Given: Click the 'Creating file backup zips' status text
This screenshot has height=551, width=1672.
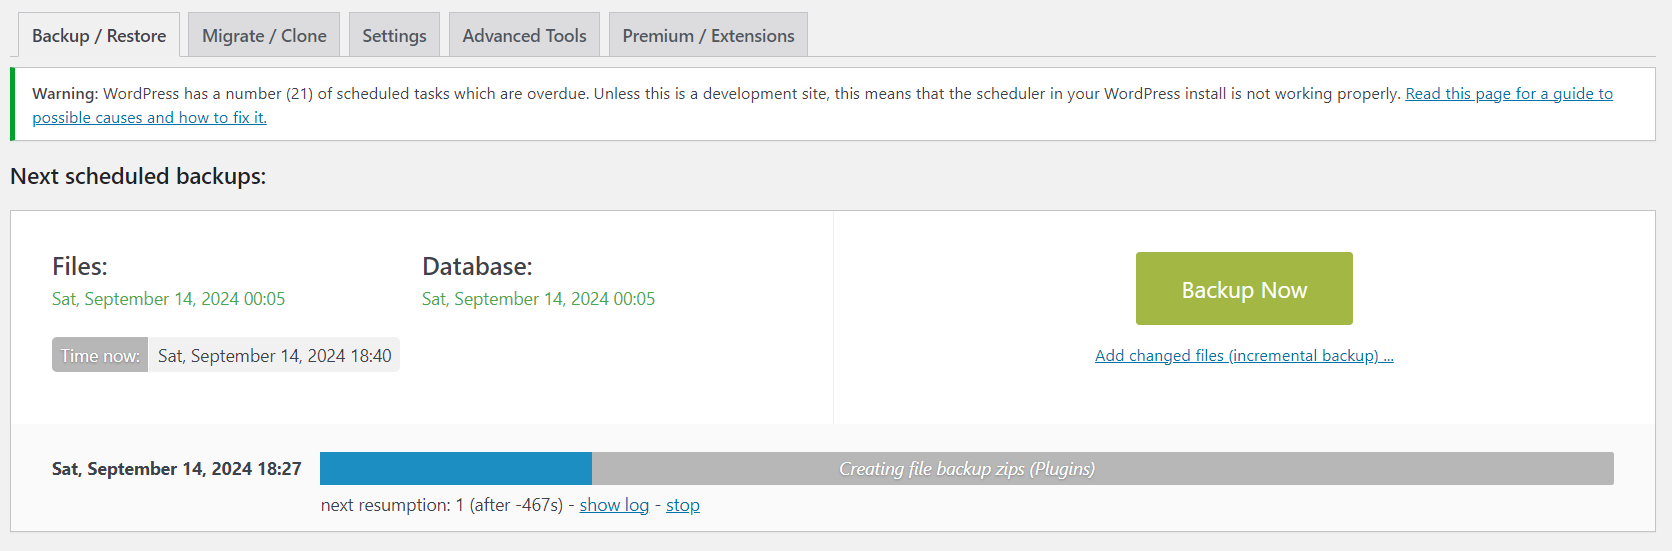Looking at the screenshot, I should [x=966, y=469].
